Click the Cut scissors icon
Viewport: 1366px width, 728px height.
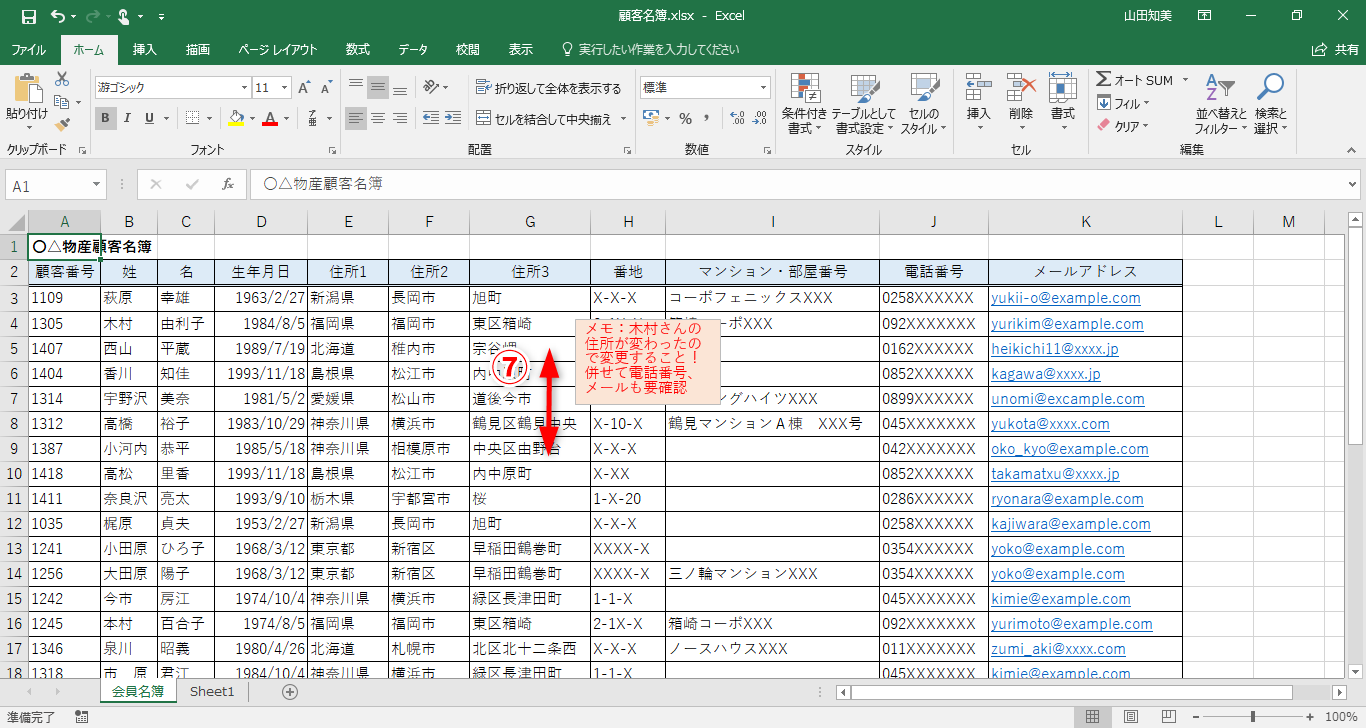[x=62, y=79]
